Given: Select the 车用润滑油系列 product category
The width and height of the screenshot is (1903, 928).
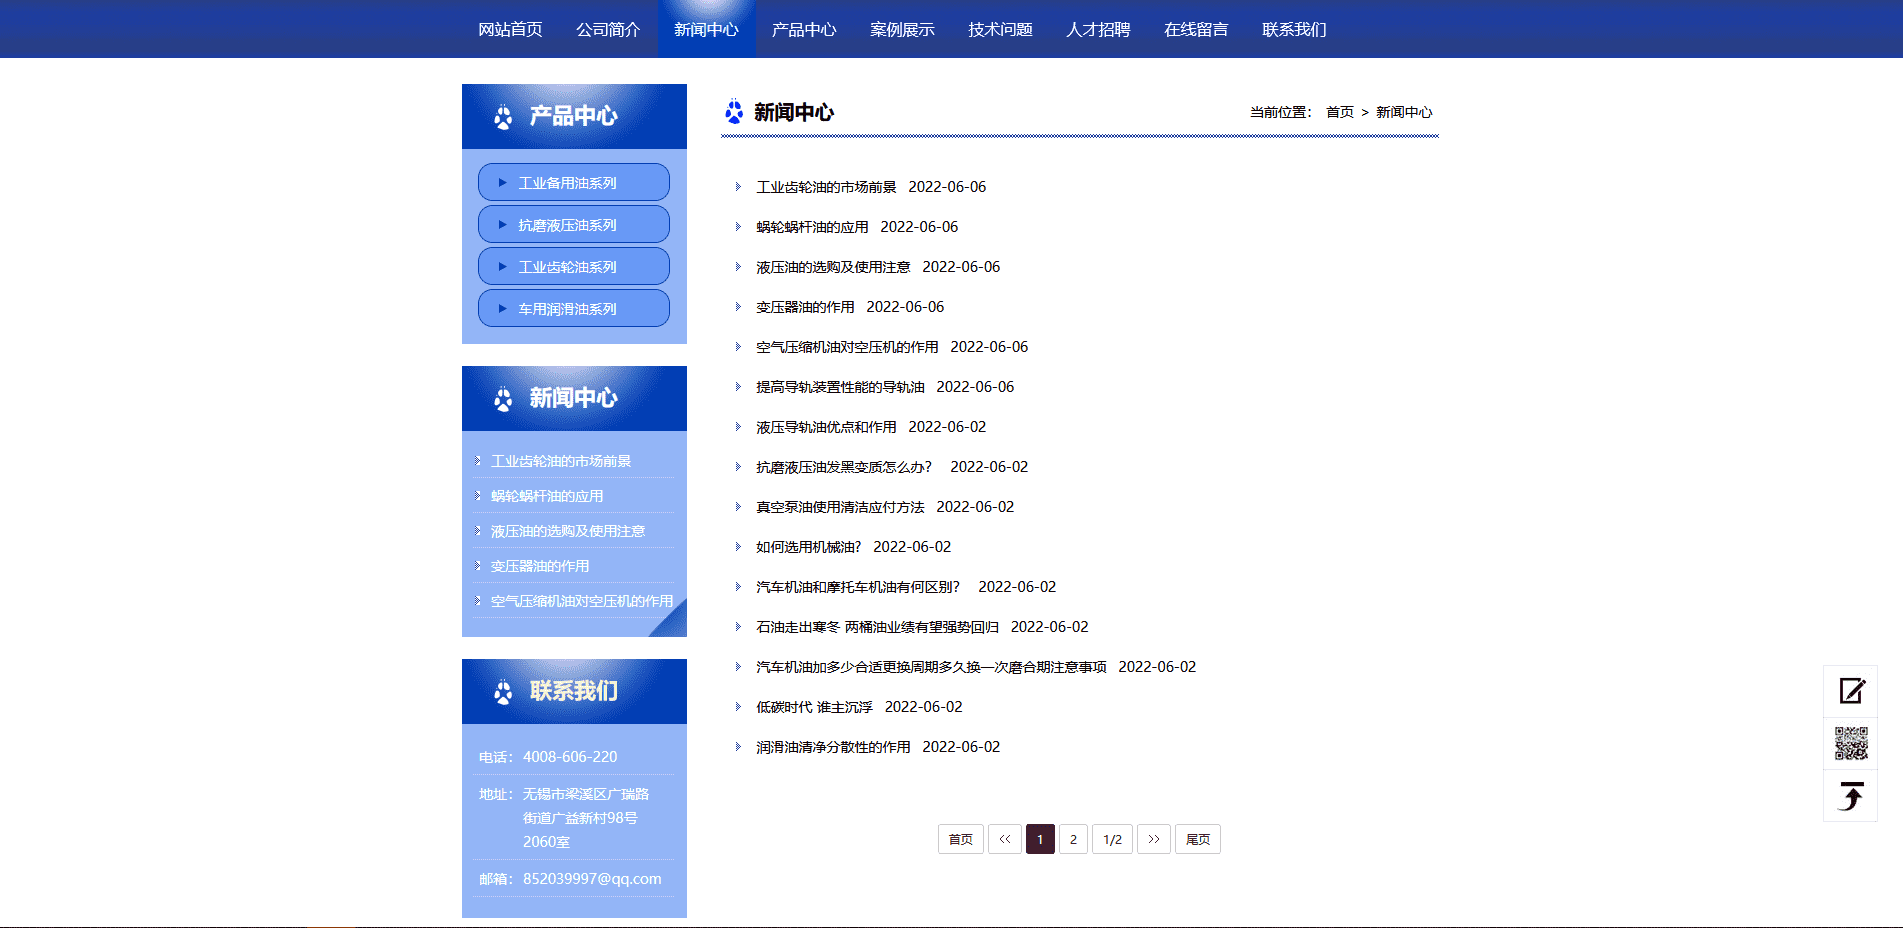Looking at the screenshot, I should point(573,309).
